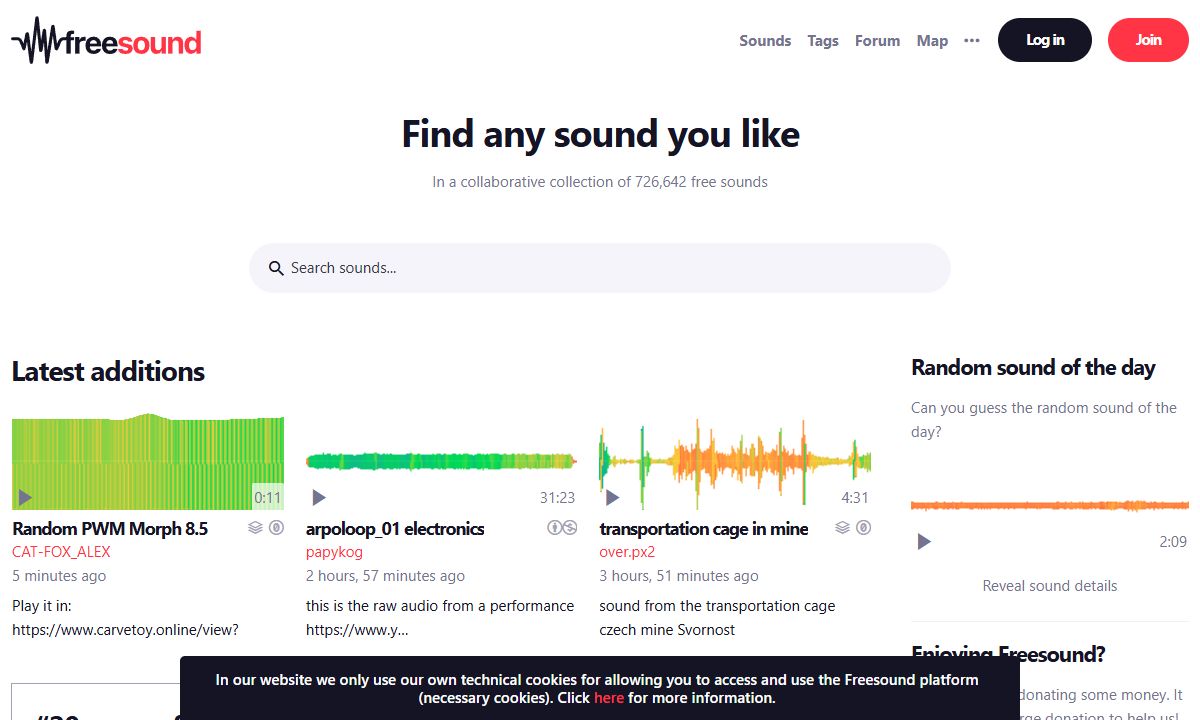This screenshot has width=1200, height=720.
Task: Play the arpoloop_01 electronics sound
Action: tap(319, 497)
